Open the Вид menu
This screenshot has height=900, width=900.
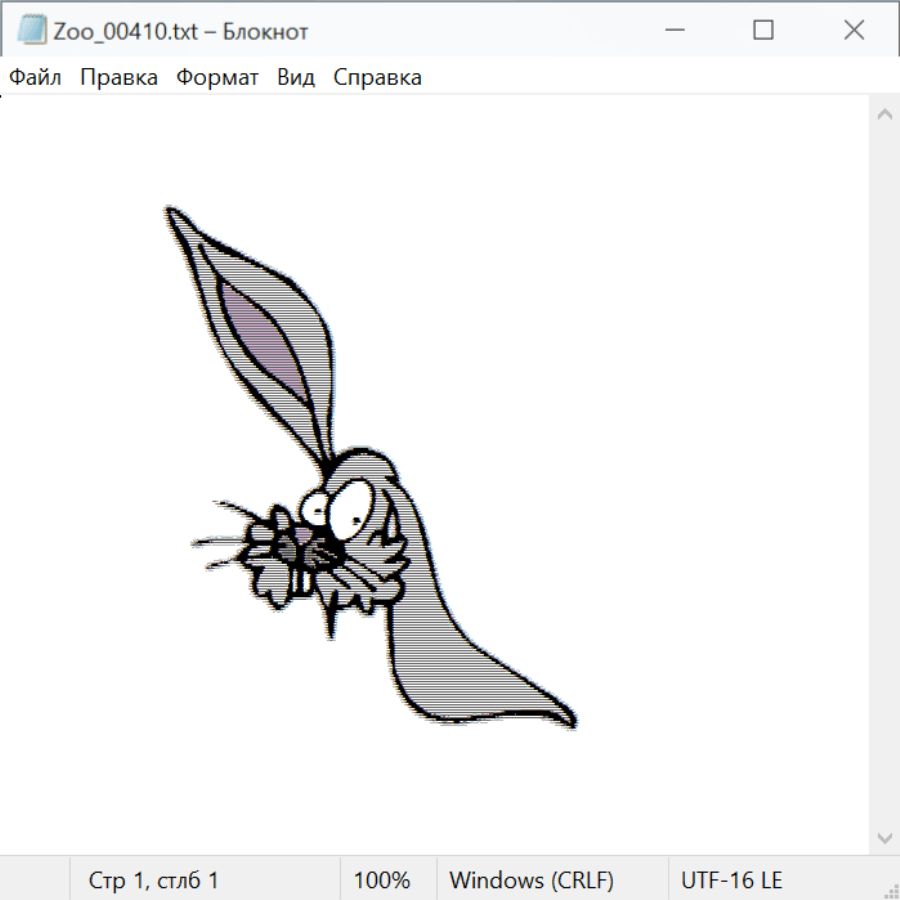tap(295, 78)
